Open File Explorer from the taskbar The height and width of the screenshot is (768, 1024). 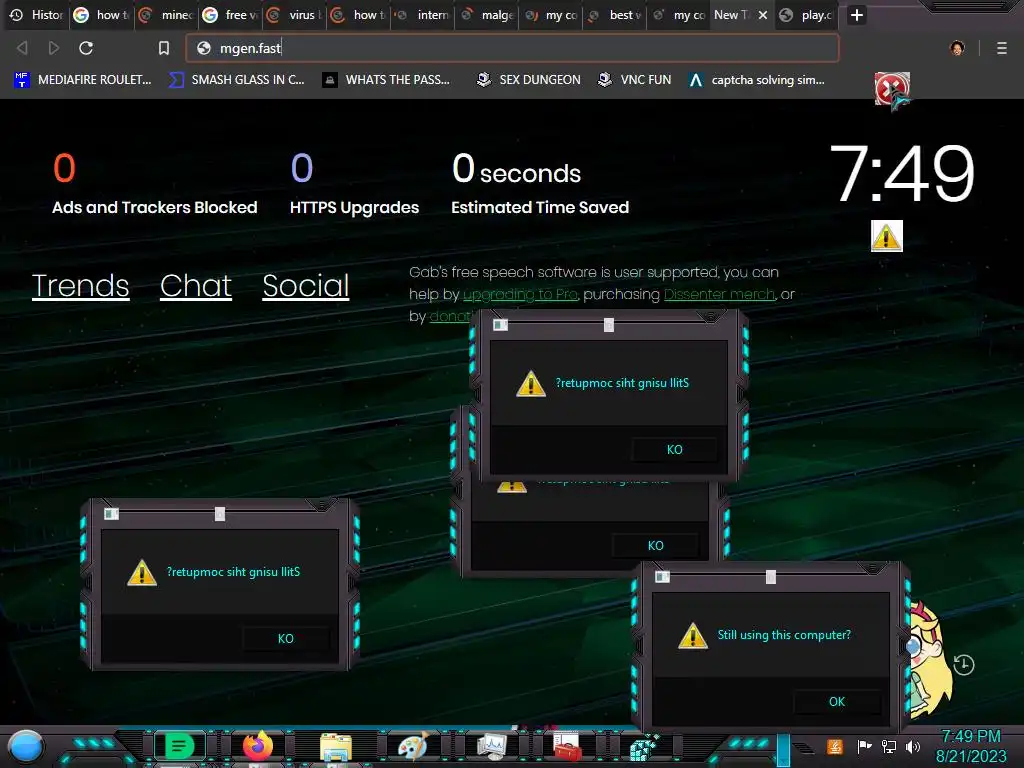pos(336,747)
